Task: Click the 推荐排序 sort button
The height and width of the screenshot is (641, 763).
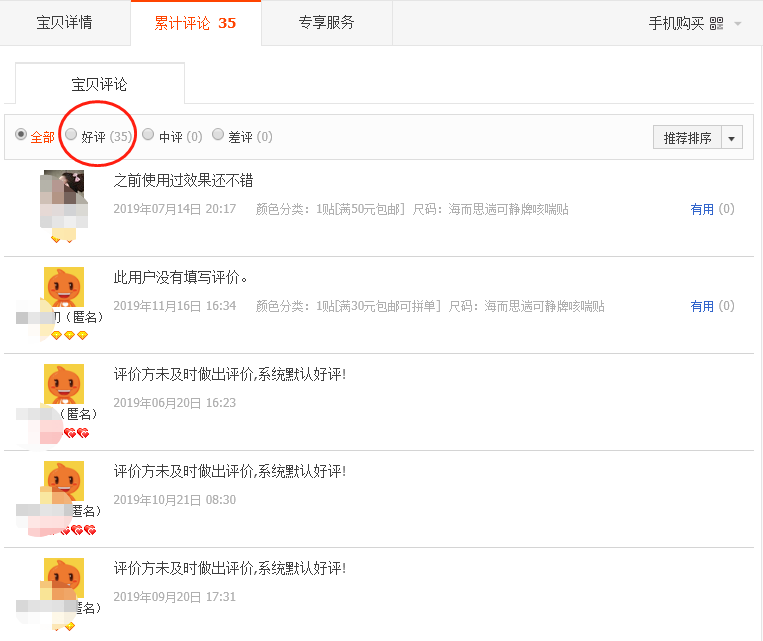Action: coord(687,138)
